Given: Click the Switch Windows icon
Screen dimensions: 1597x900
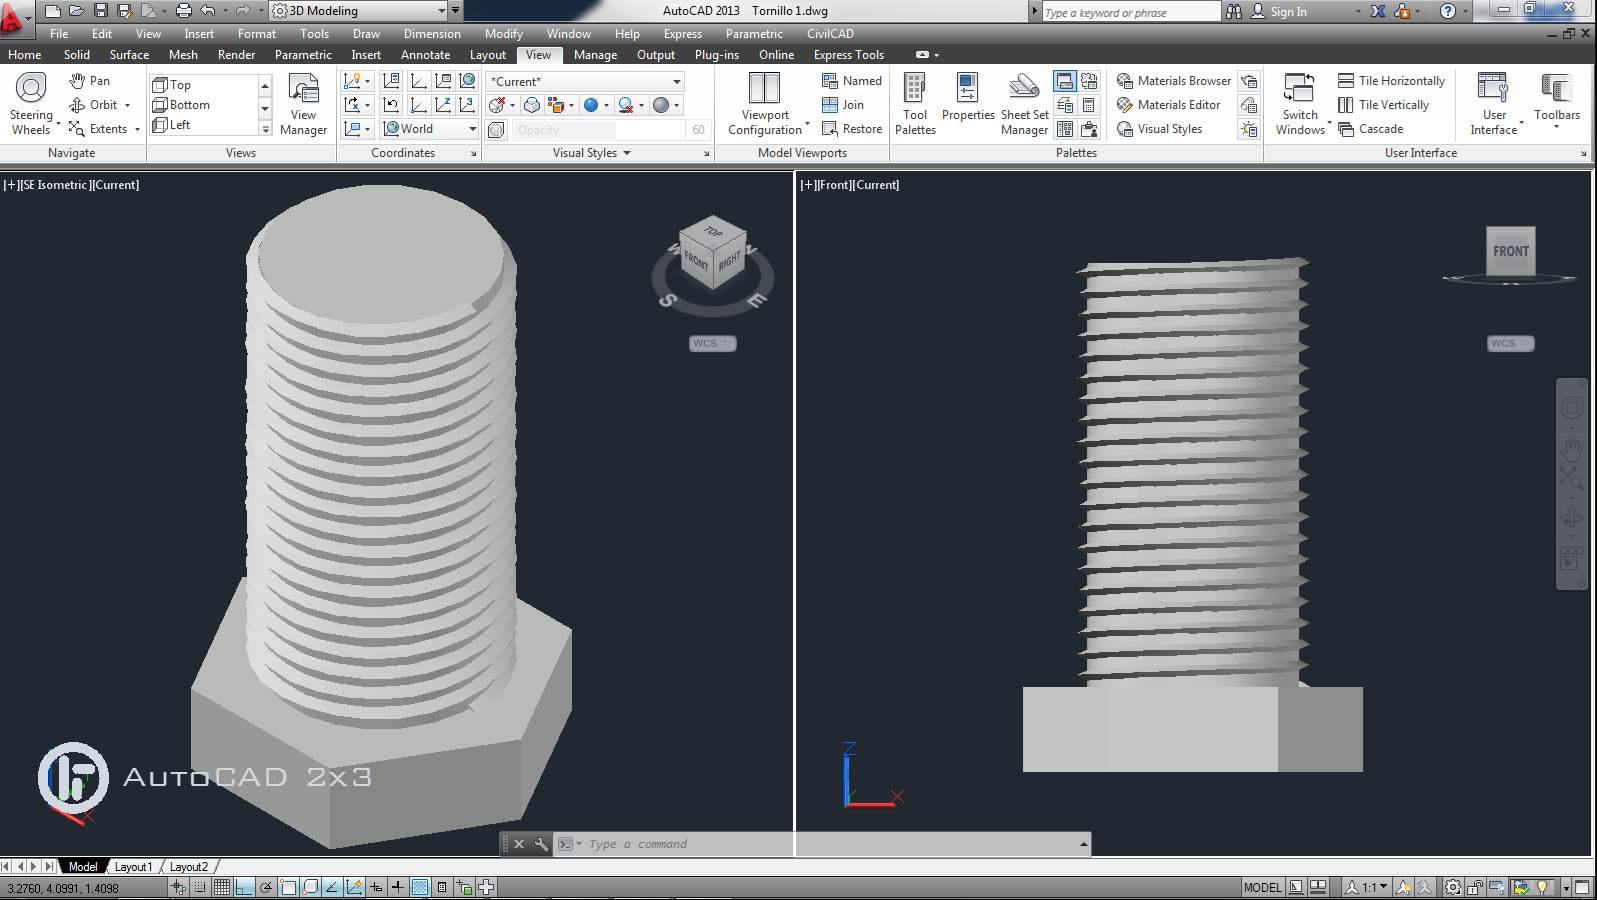Looking at the screenshot, I should tap(1300, 104).
